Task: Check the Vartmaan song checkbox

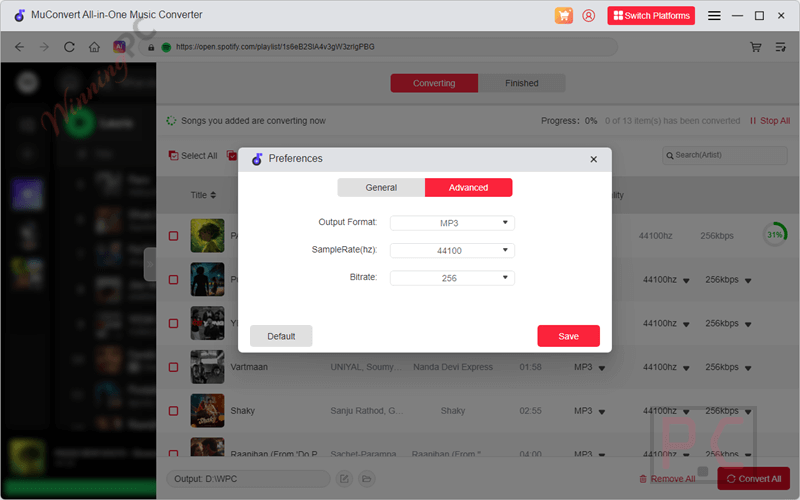Action: (173, 367)
